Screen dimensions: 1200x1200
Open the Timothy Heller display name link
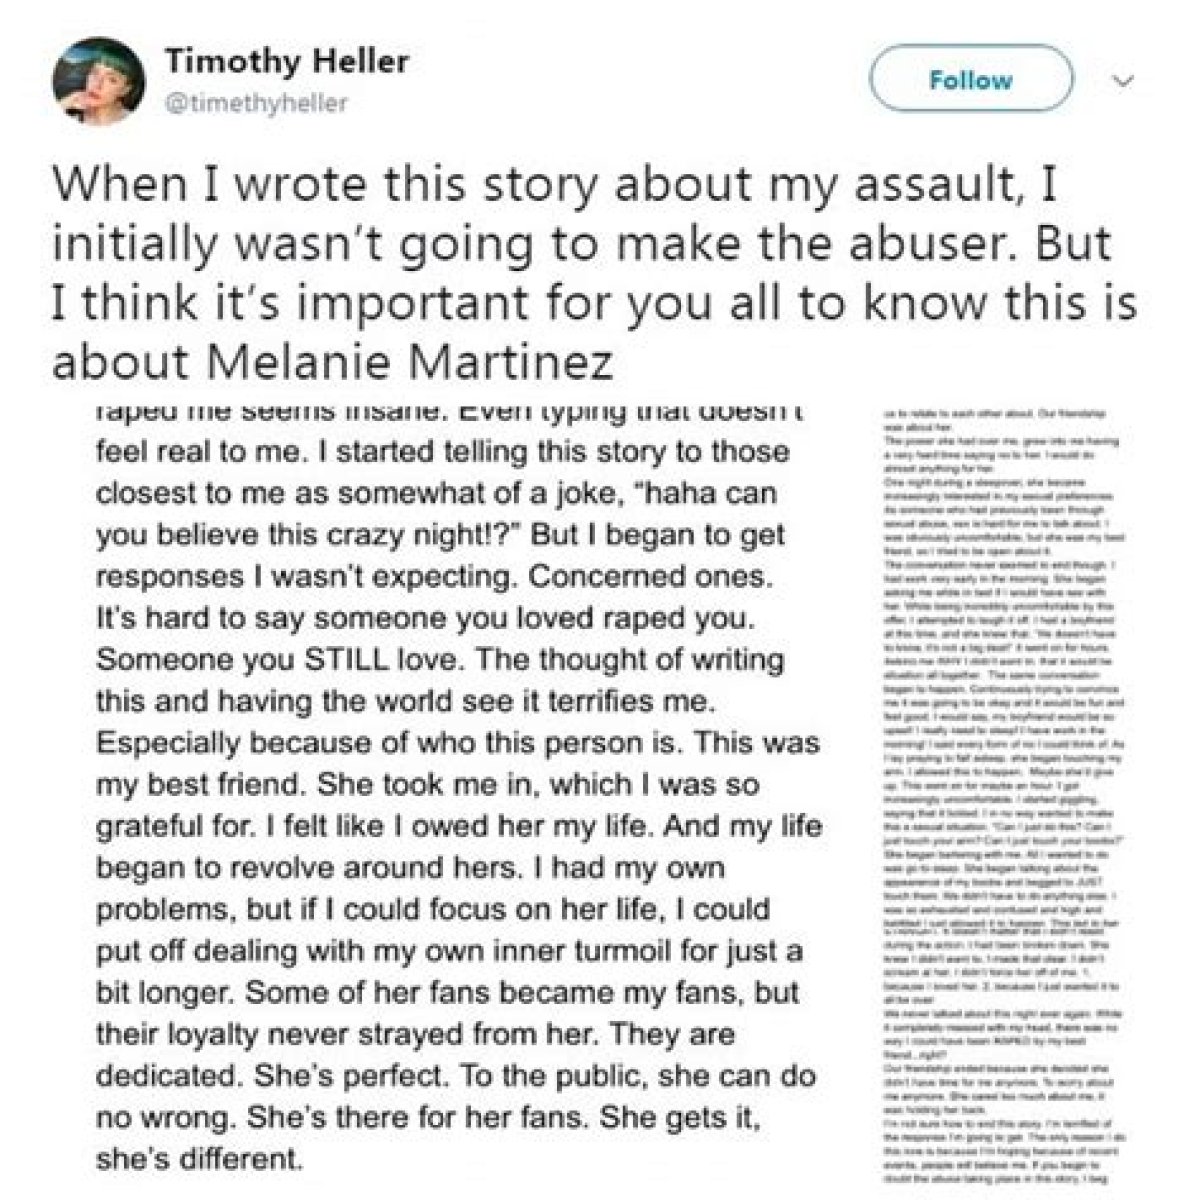point(286,62)
